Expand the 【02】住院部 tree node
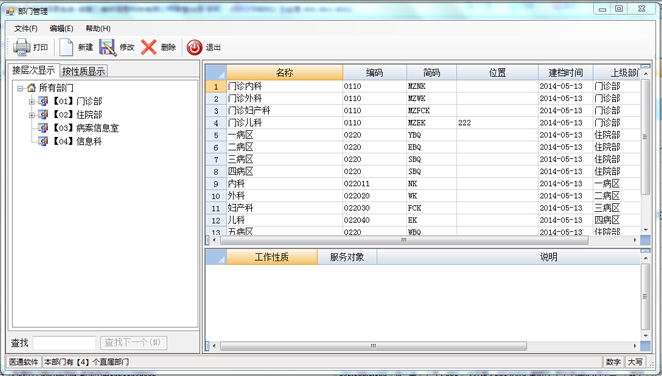The width and height of the screenshot is (662, 376). [x=32, y=115]
